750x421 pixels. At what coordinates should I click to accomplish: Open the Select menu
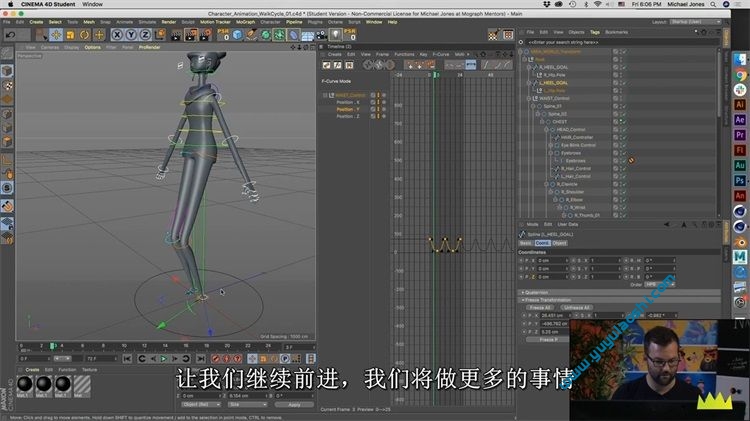pyautogui.click(x=55, y=22)
